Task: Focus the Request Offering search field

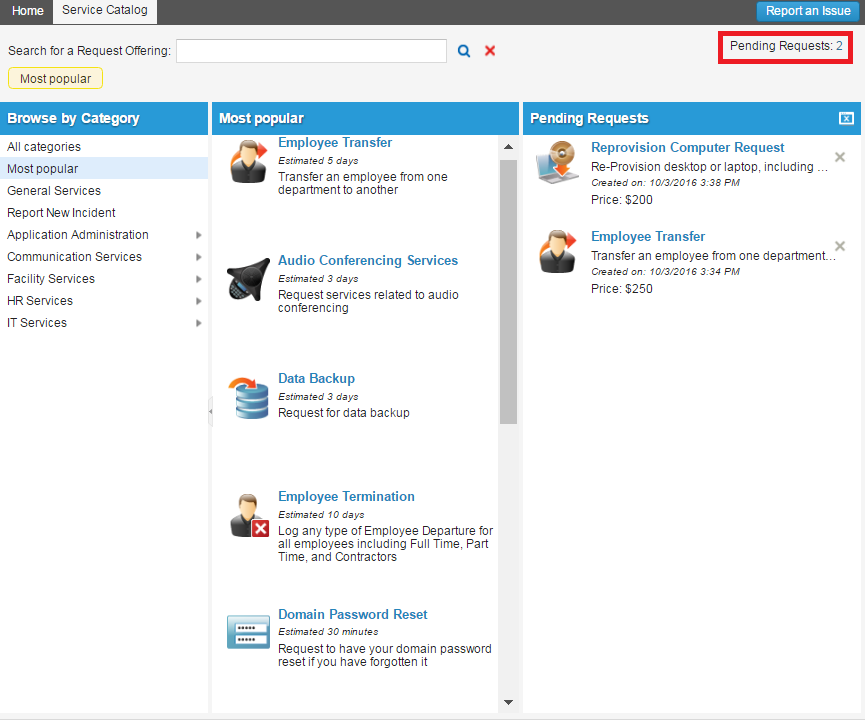Action: (x=311, y=51)
